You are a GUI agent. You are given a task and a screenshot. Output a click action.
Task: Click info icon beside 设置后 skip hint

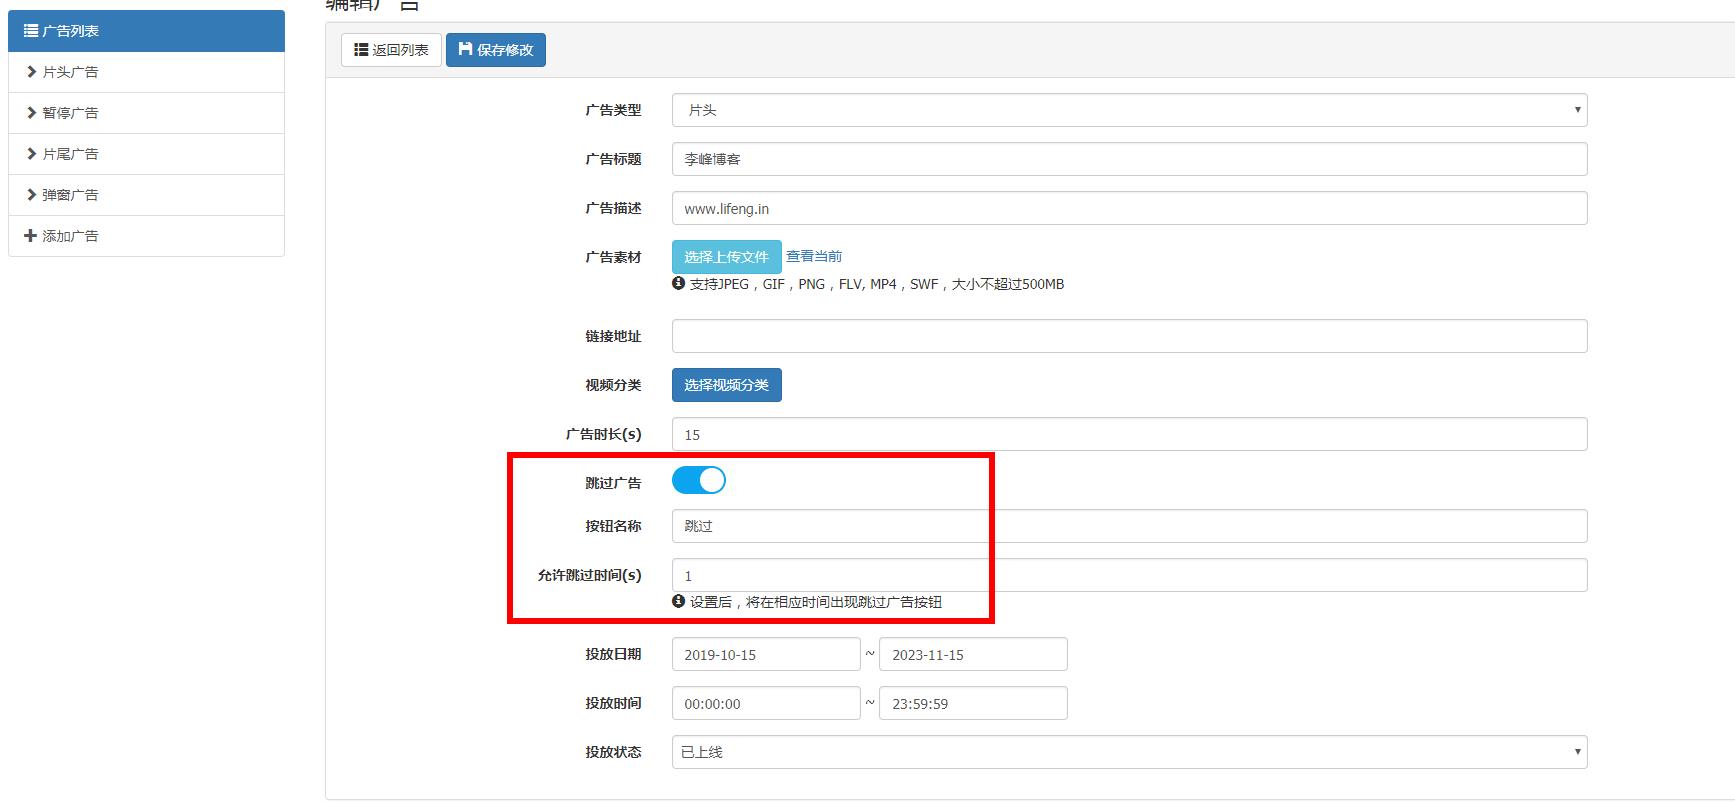point(678,602)
